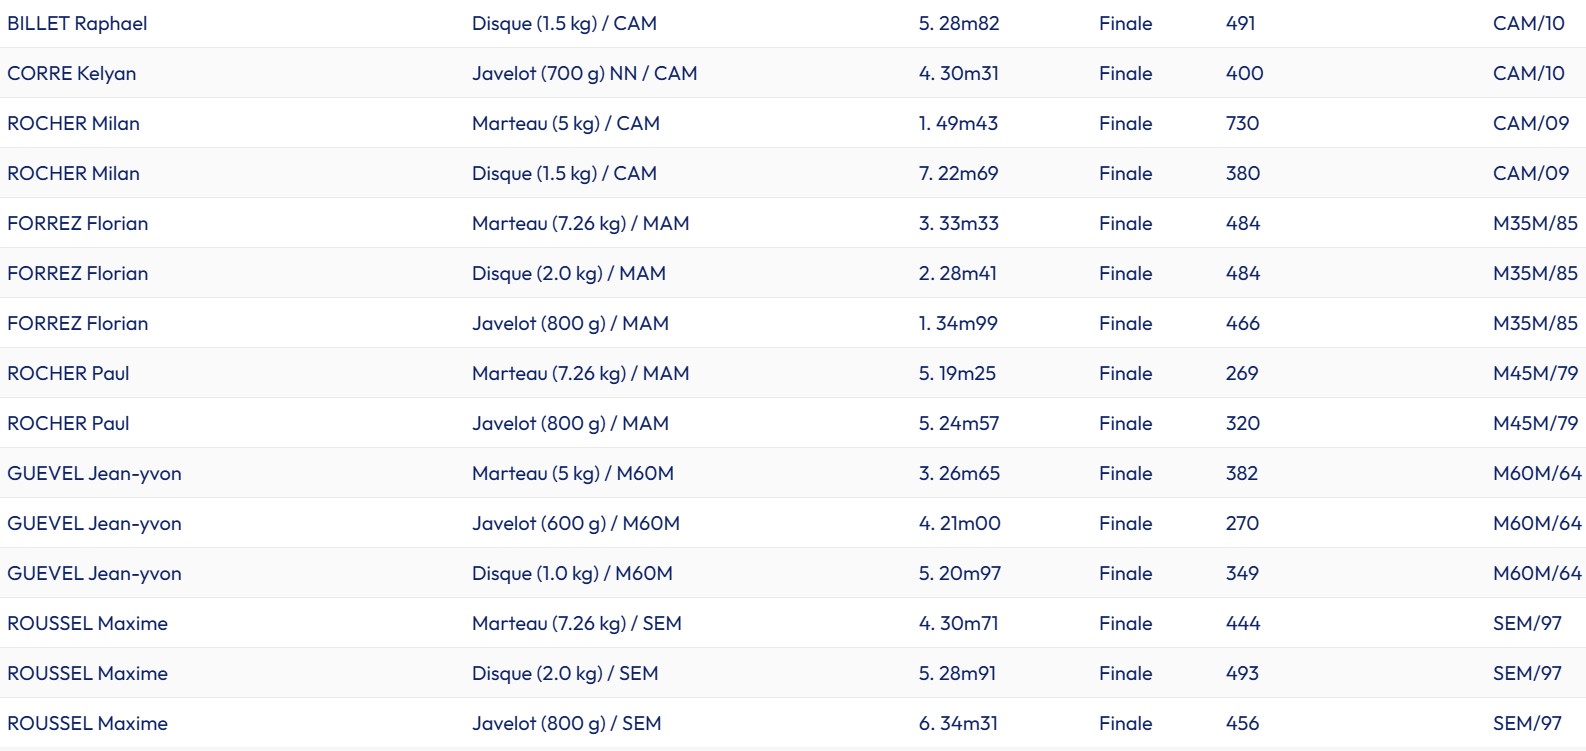Click FORREZ Florian in the Javelot (800 g) row
Viewport: 1586px width, 751px height.
(77, 323)
